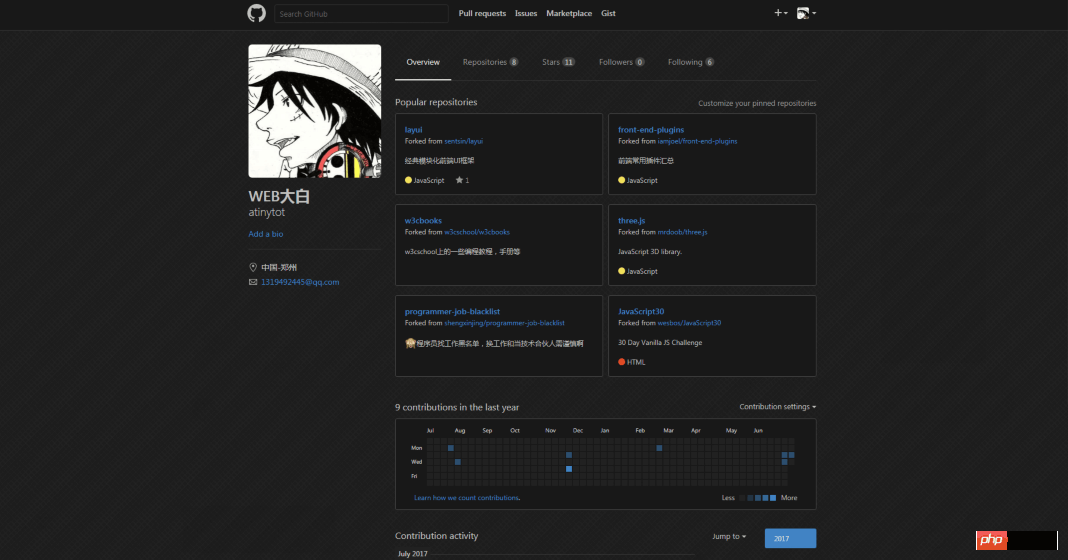This screenshot has height=560, width=1068.
Task: Click the Search GitHub input field
Action: pos(361,13)
